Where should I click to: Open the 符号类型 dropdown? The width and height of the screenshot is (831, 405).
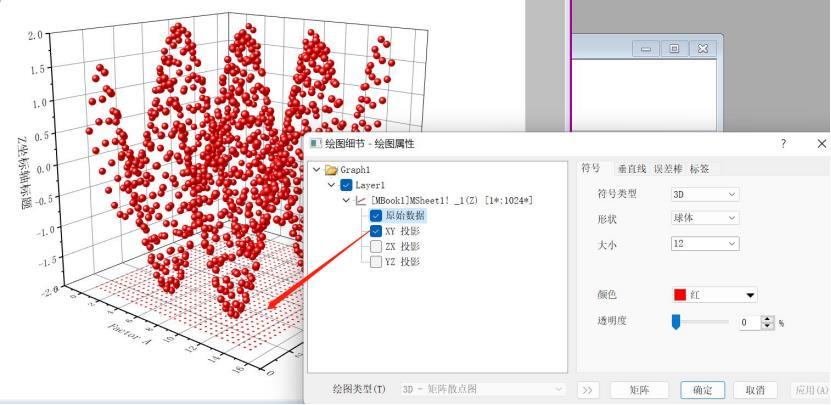pos(705,194)
